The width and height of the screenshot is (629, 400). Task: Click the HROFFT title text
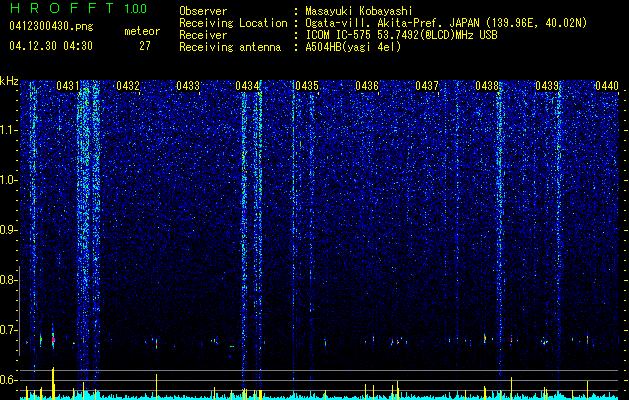click(62, 8)
